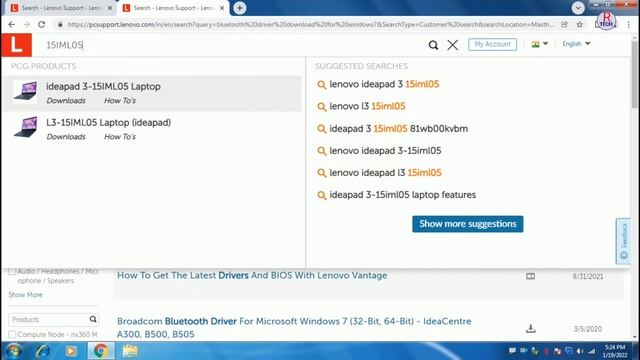Image resolution: width=640 pixels, height=360 pixels.
Task: Open Downloads for ideapad 3-15IML05 Laptop
Action: click(66, 100)
